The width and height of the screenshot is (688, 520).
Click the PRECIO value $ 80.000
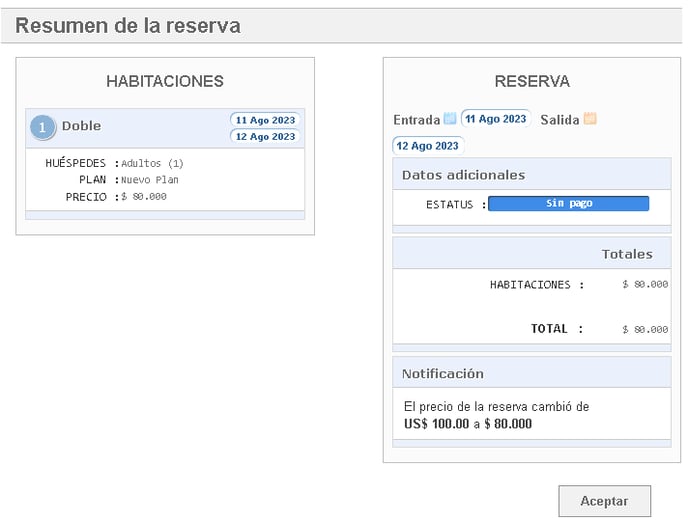click(144, 197)
